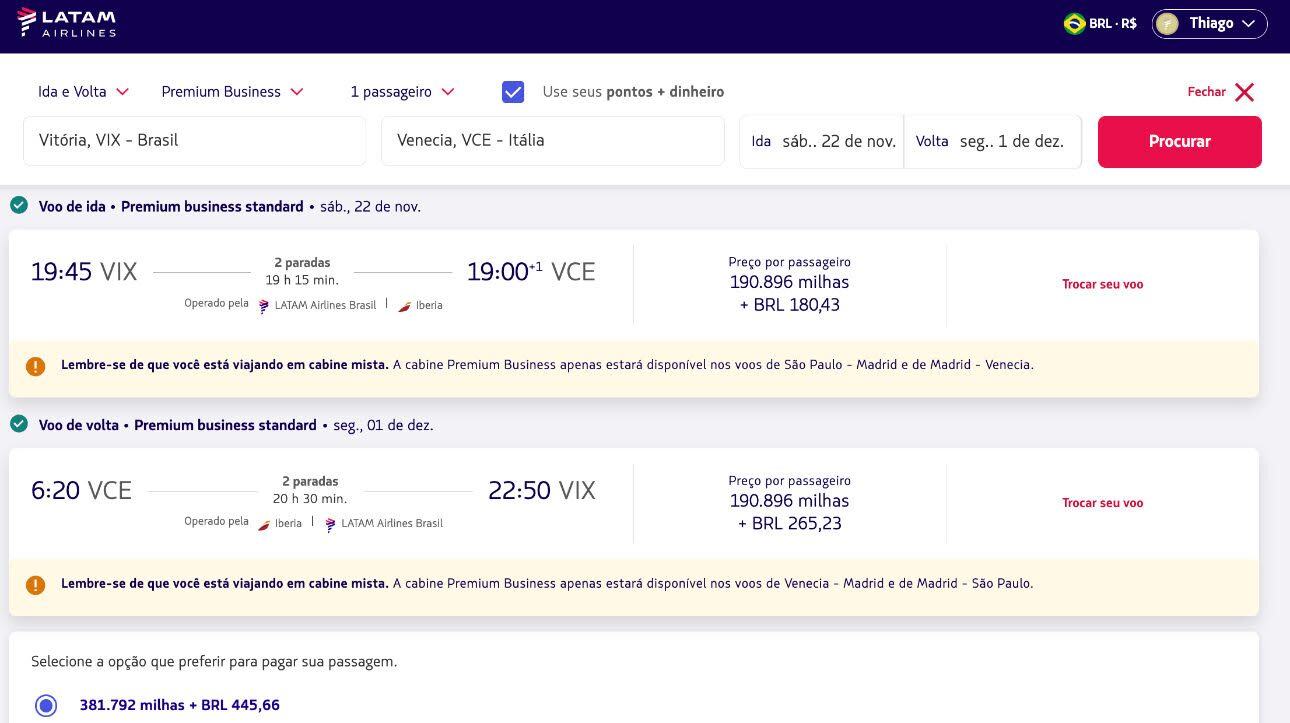The width and height of the screenshot is (1290, 723).
Task: Expand the Ida e Volta trip type dropdown
Action: click(x=84, y=91)
